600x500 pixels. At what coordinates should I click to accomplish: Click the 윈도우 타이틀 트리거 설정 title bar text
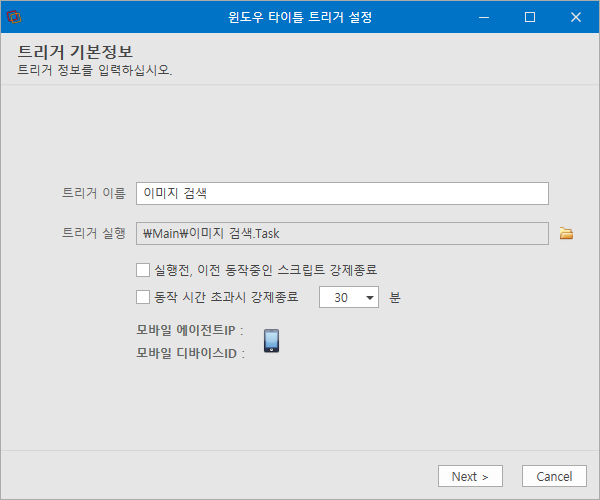point(300,17)
